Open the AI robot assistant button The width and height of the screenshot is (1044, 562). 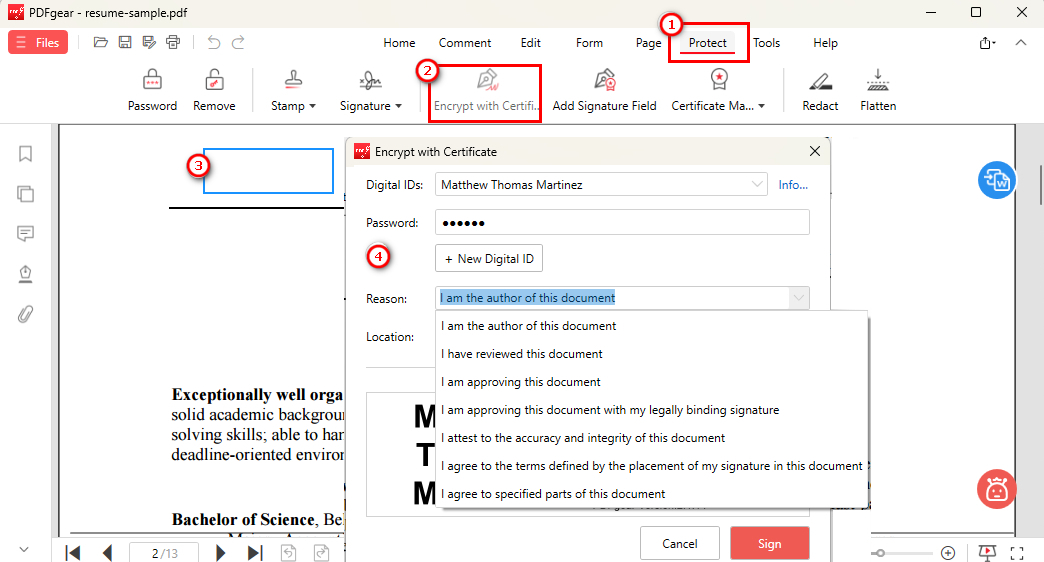996,489
